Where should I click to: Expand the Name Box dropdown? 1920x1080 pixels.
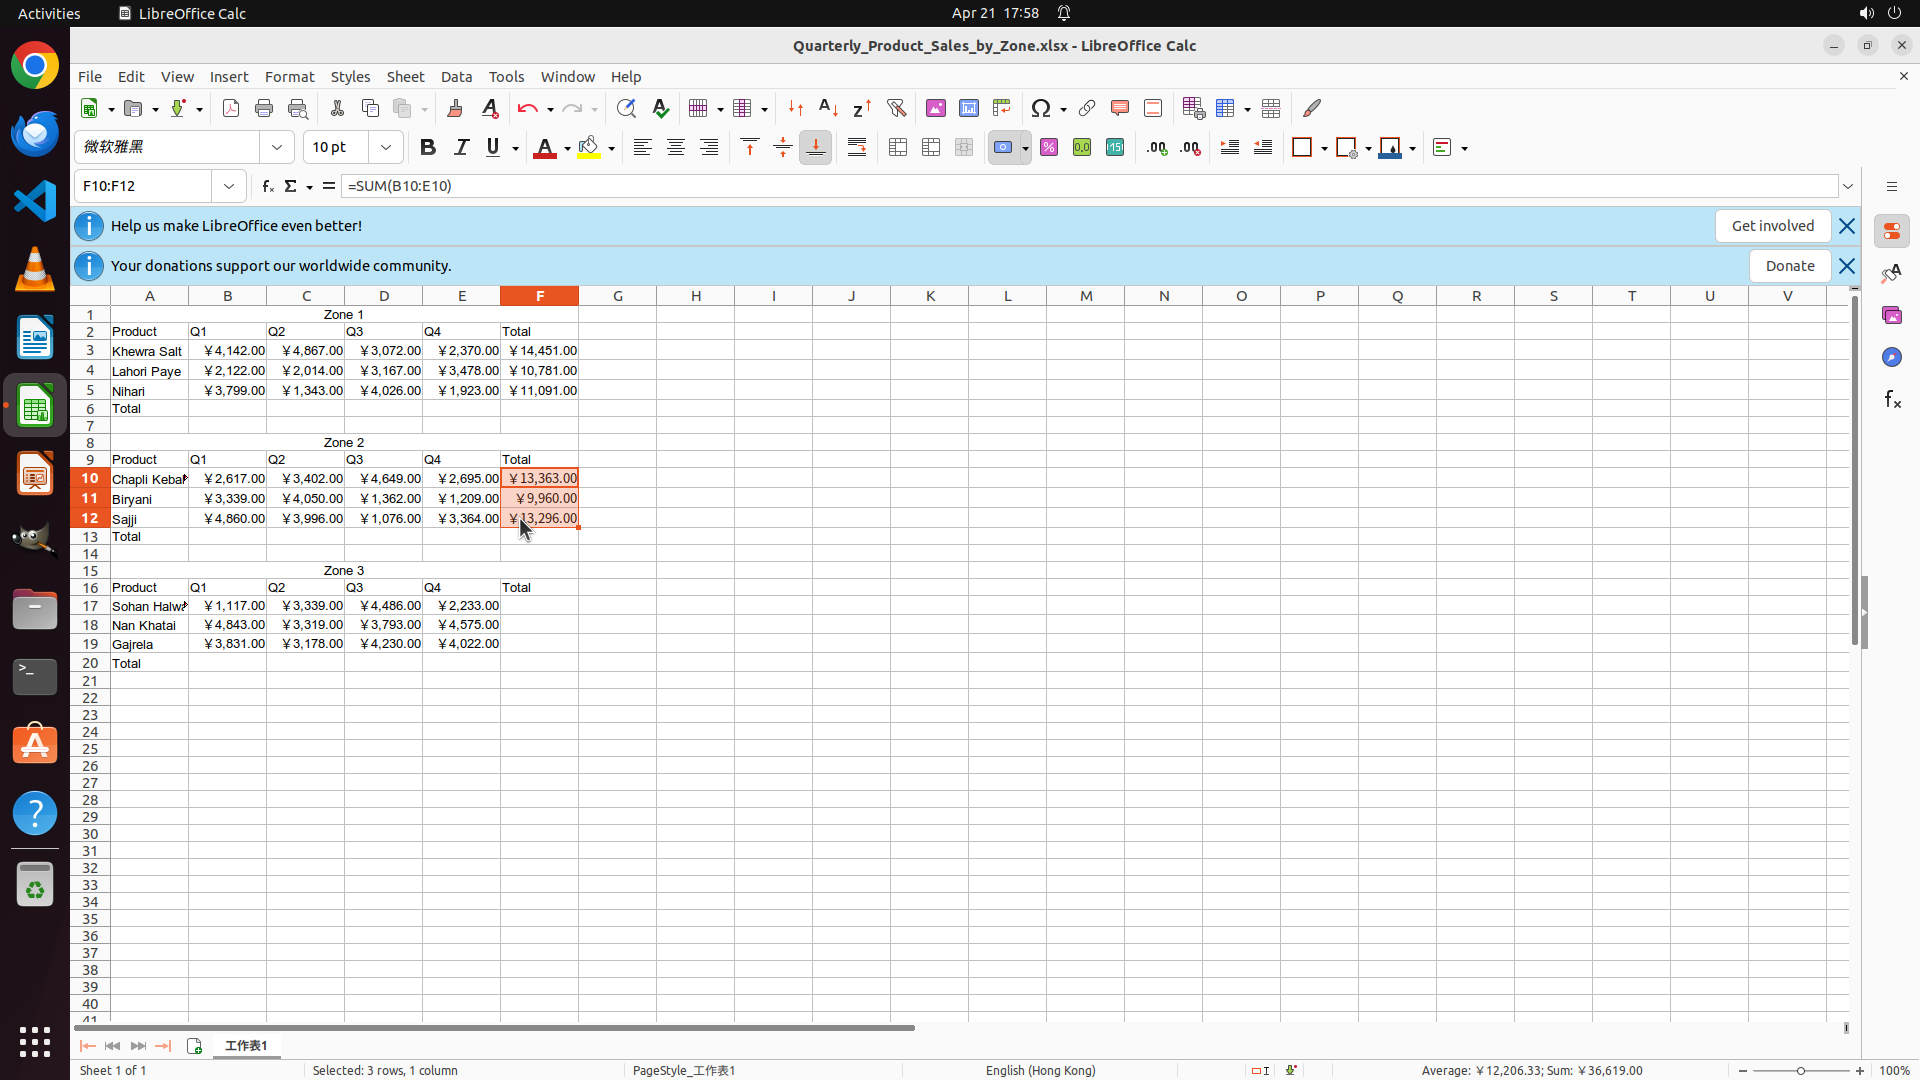click(x=229, y=186)
